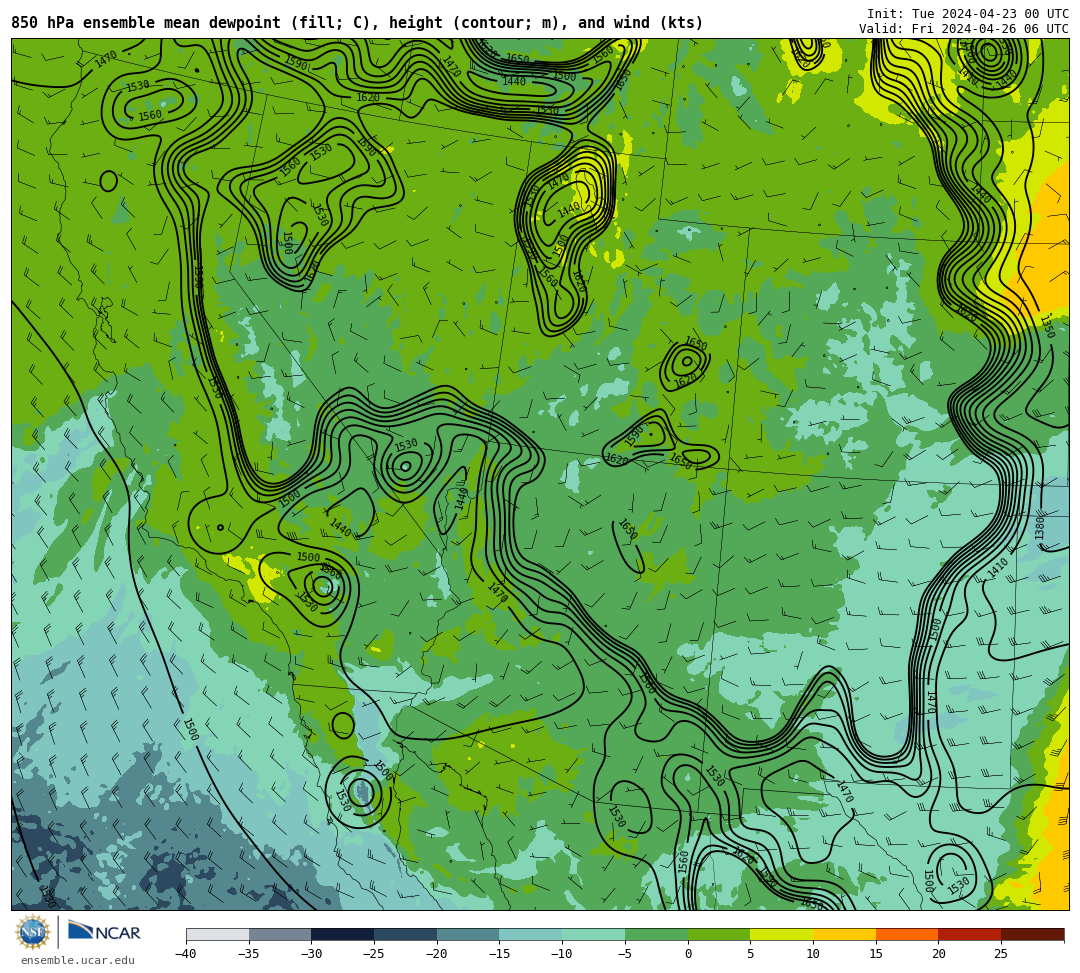1080x973 pixels.
Task: Click the -25 colorbar tick label
Action: point(374,954)
